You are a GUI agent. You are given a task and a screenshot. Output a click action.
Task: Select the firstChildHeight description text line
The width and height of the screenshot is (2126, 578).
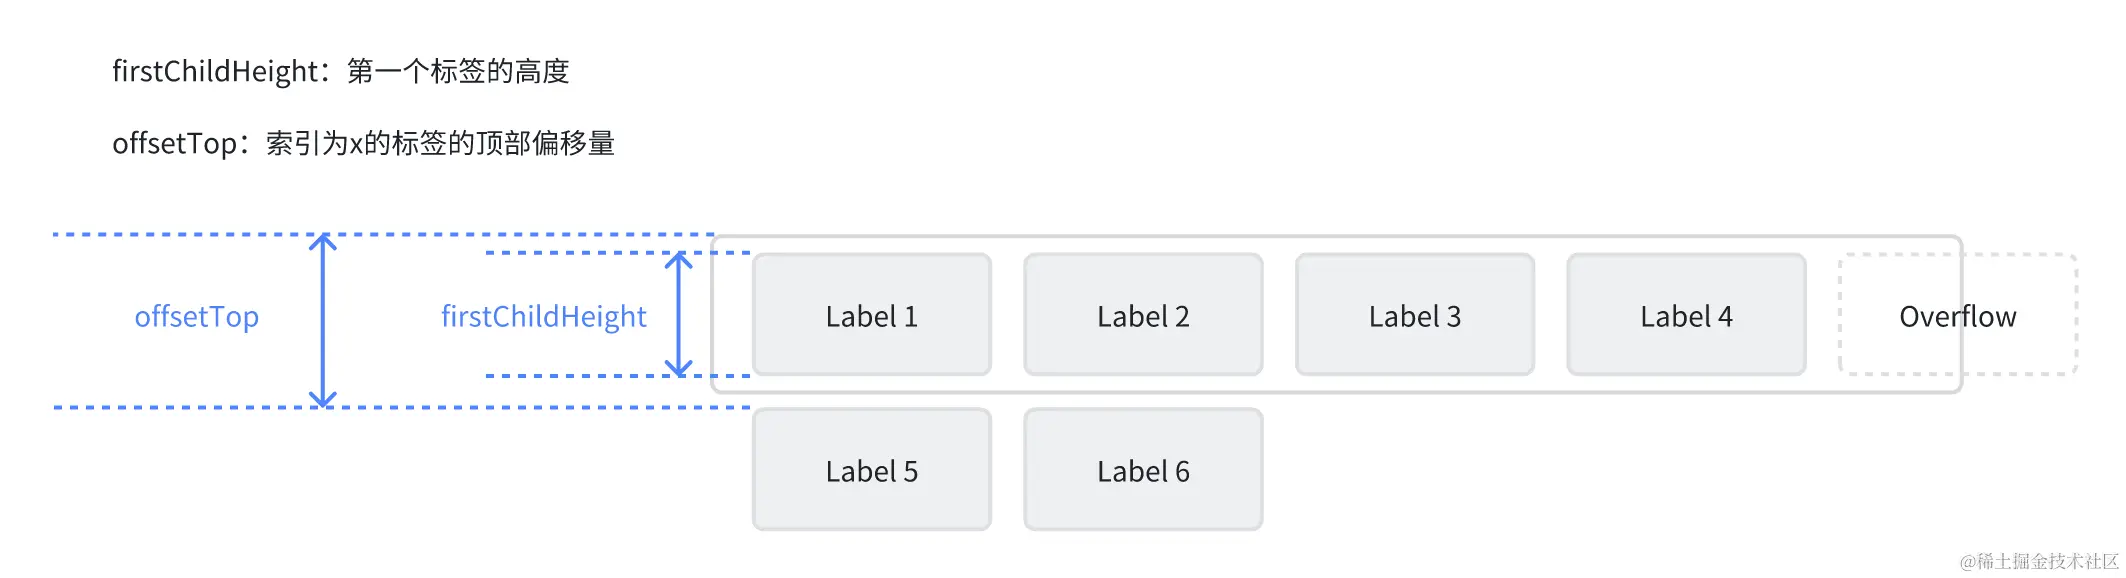point(340,71)
